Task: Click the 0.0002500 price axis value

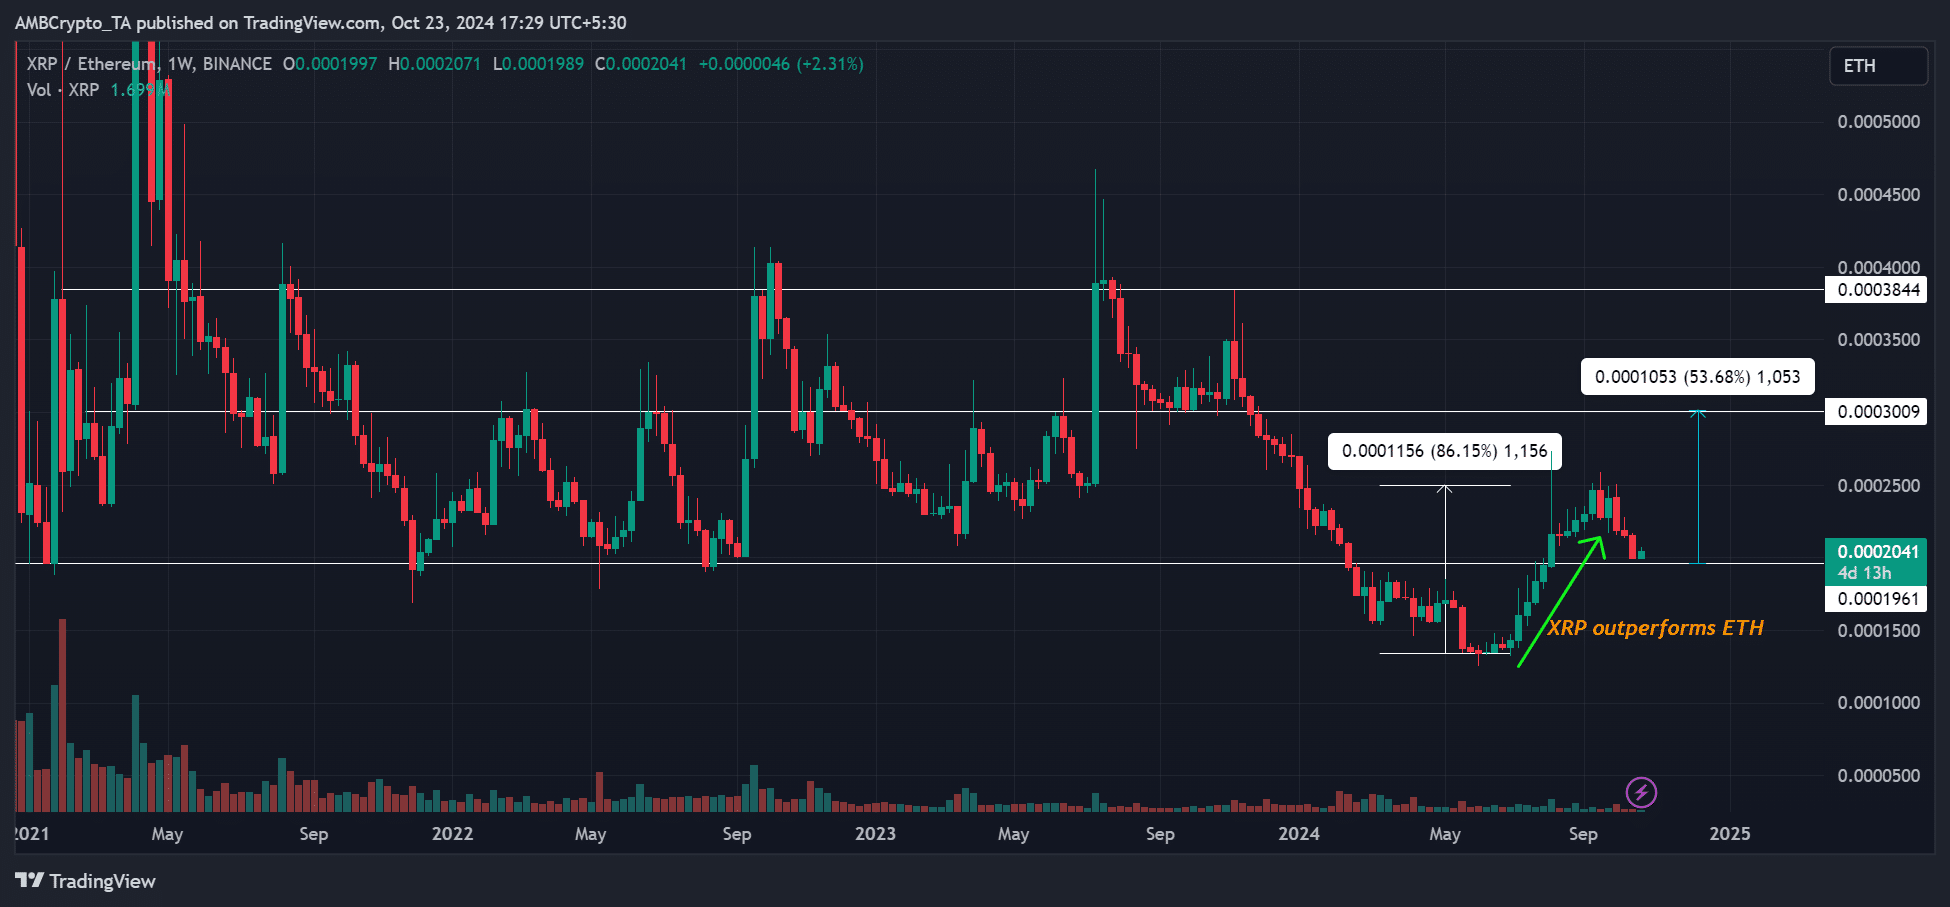Action: point(1879,486)
